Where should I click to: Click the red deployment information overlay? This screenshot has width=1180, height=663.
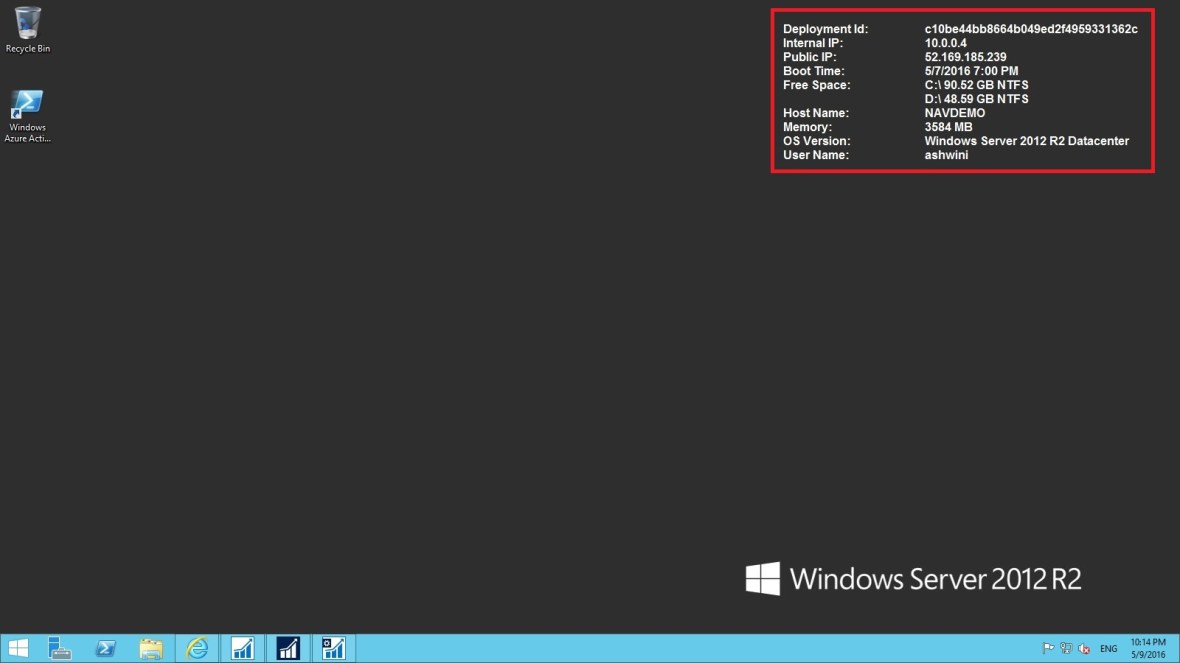click(x=962, y=91)
